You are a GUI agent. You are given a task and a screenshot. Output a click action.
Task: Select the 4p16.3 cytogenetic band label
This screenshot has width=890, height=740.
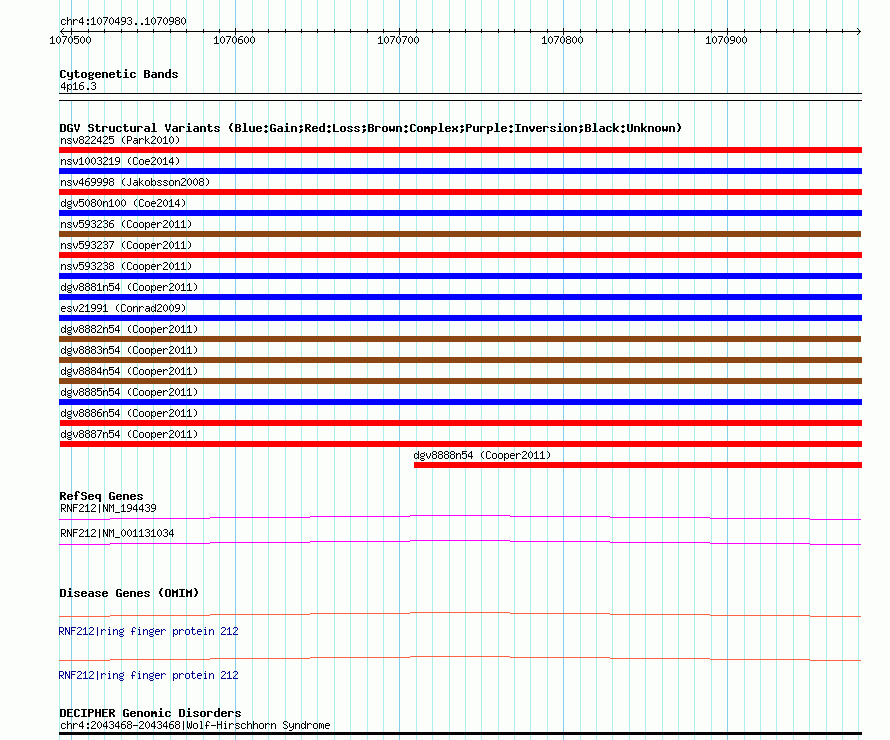78,86
